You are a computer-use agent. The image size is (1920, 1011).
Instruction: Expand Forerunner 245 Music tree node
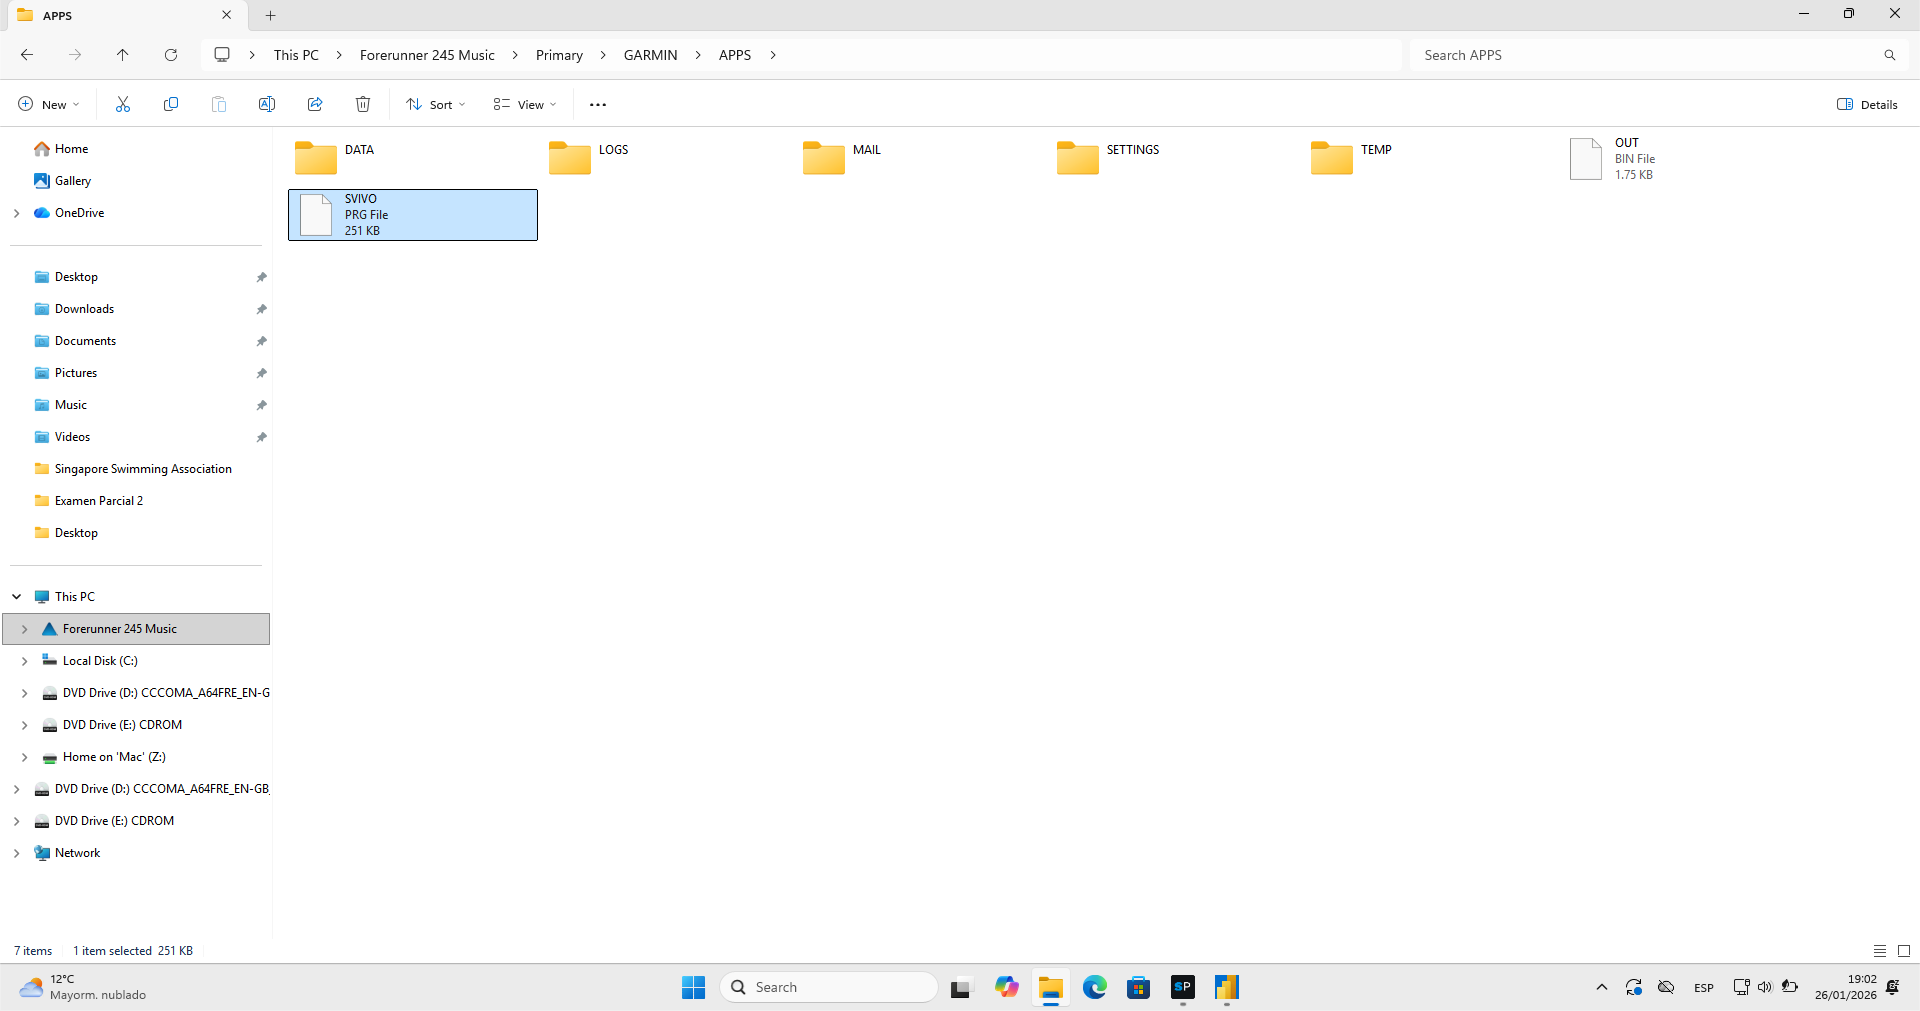[24, 629]
